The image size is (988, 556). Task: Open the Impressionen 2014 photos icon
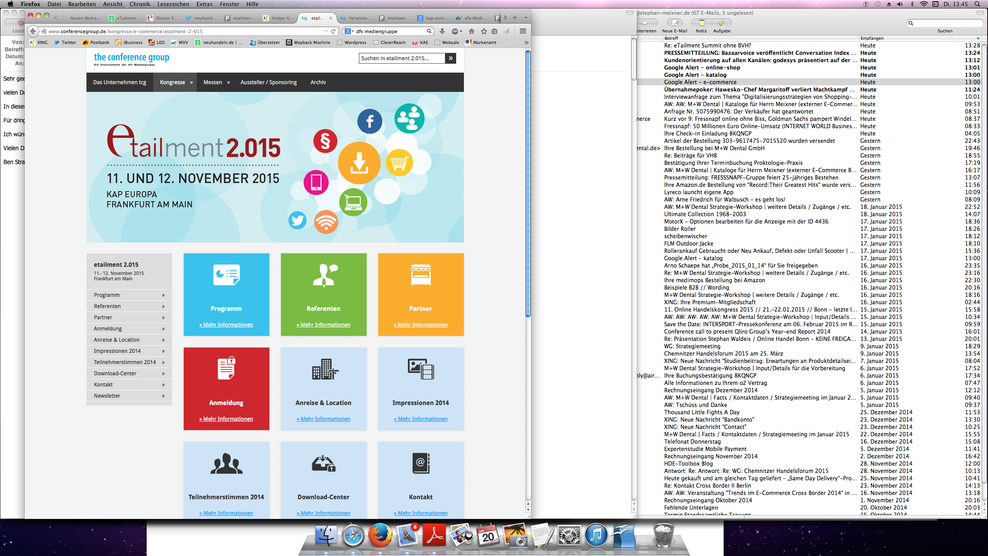pyautogui.click(x=420, y=369)
